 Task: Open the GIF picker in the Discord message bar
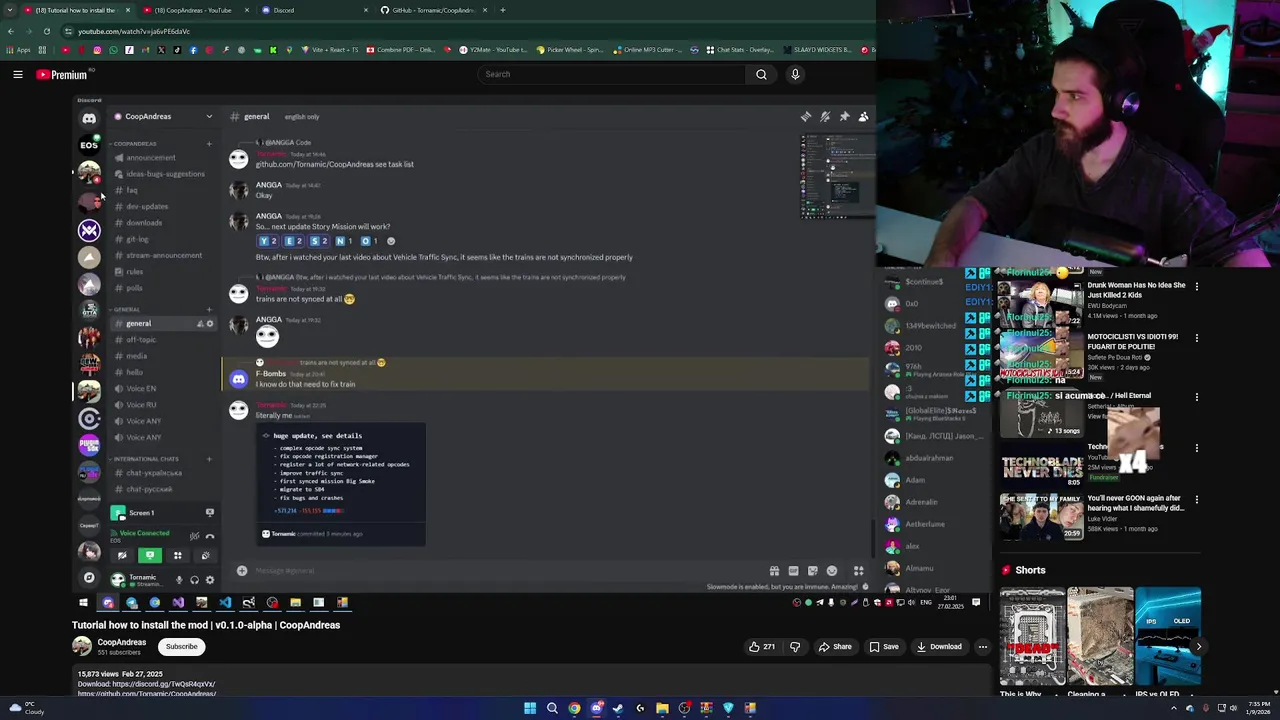[x=793, y=571]
